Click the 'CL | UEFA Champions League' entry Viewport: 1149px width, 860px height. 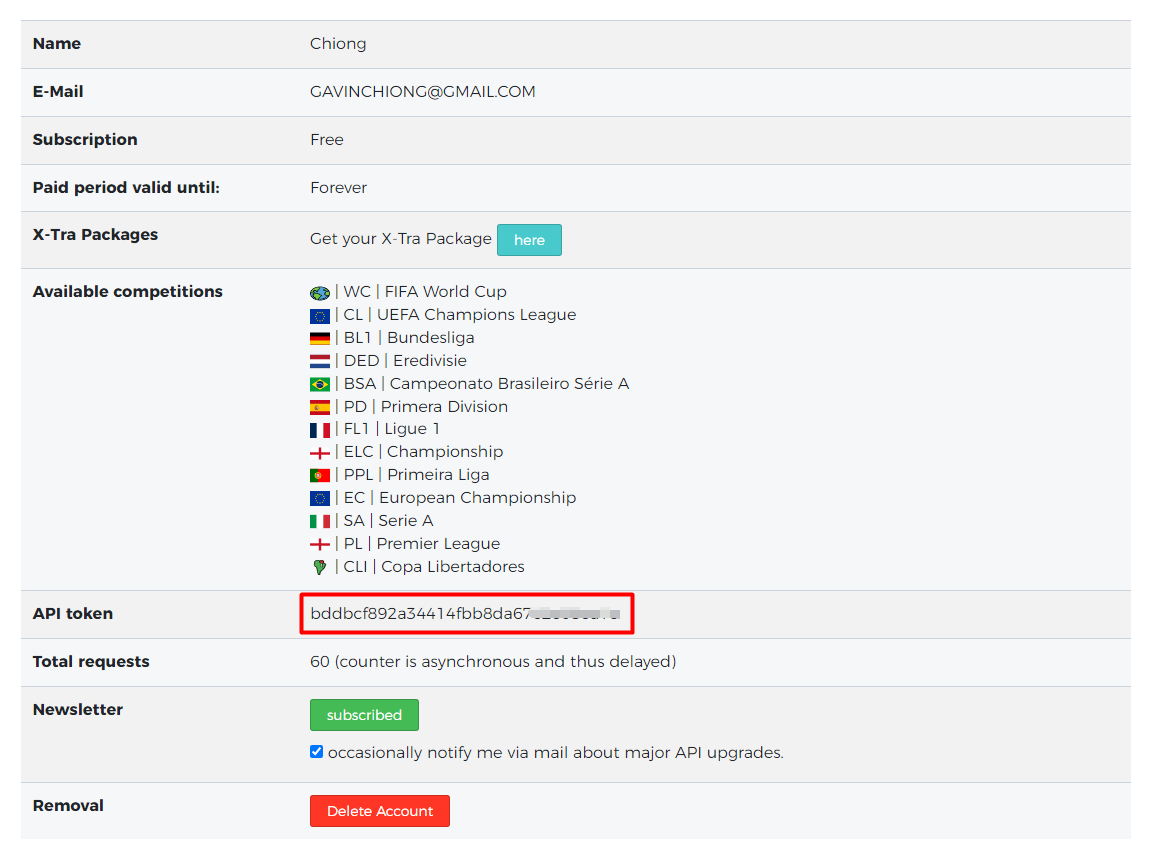pos(459,315)
